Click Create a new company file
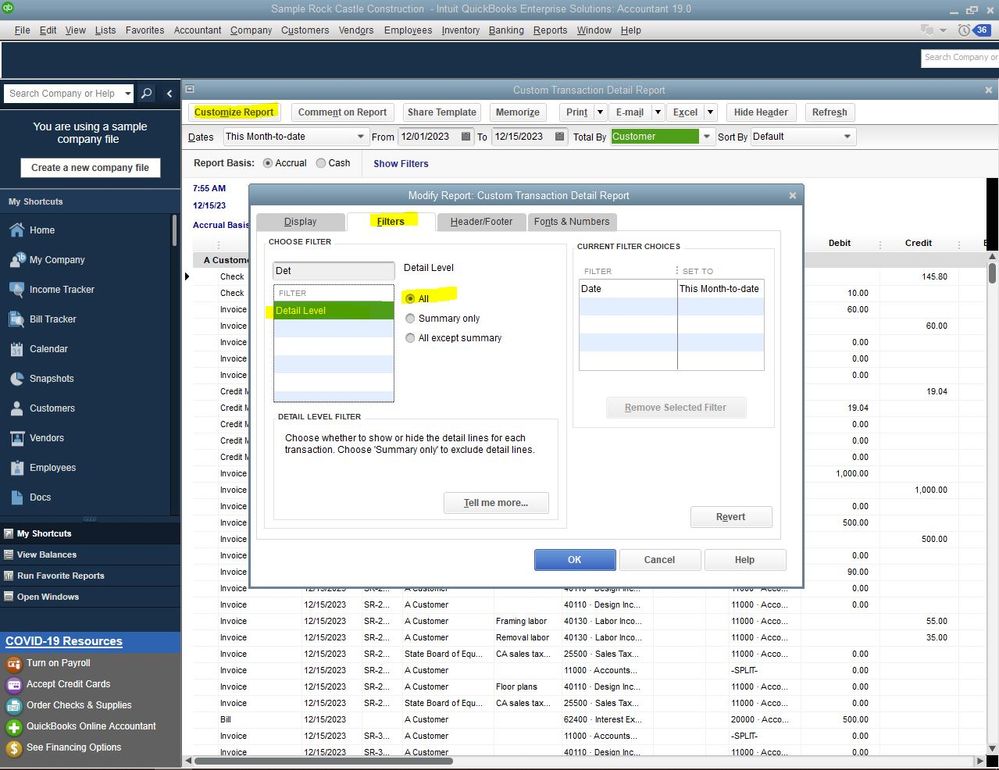This screenshot has width=999, height=770. click(90, 168)
